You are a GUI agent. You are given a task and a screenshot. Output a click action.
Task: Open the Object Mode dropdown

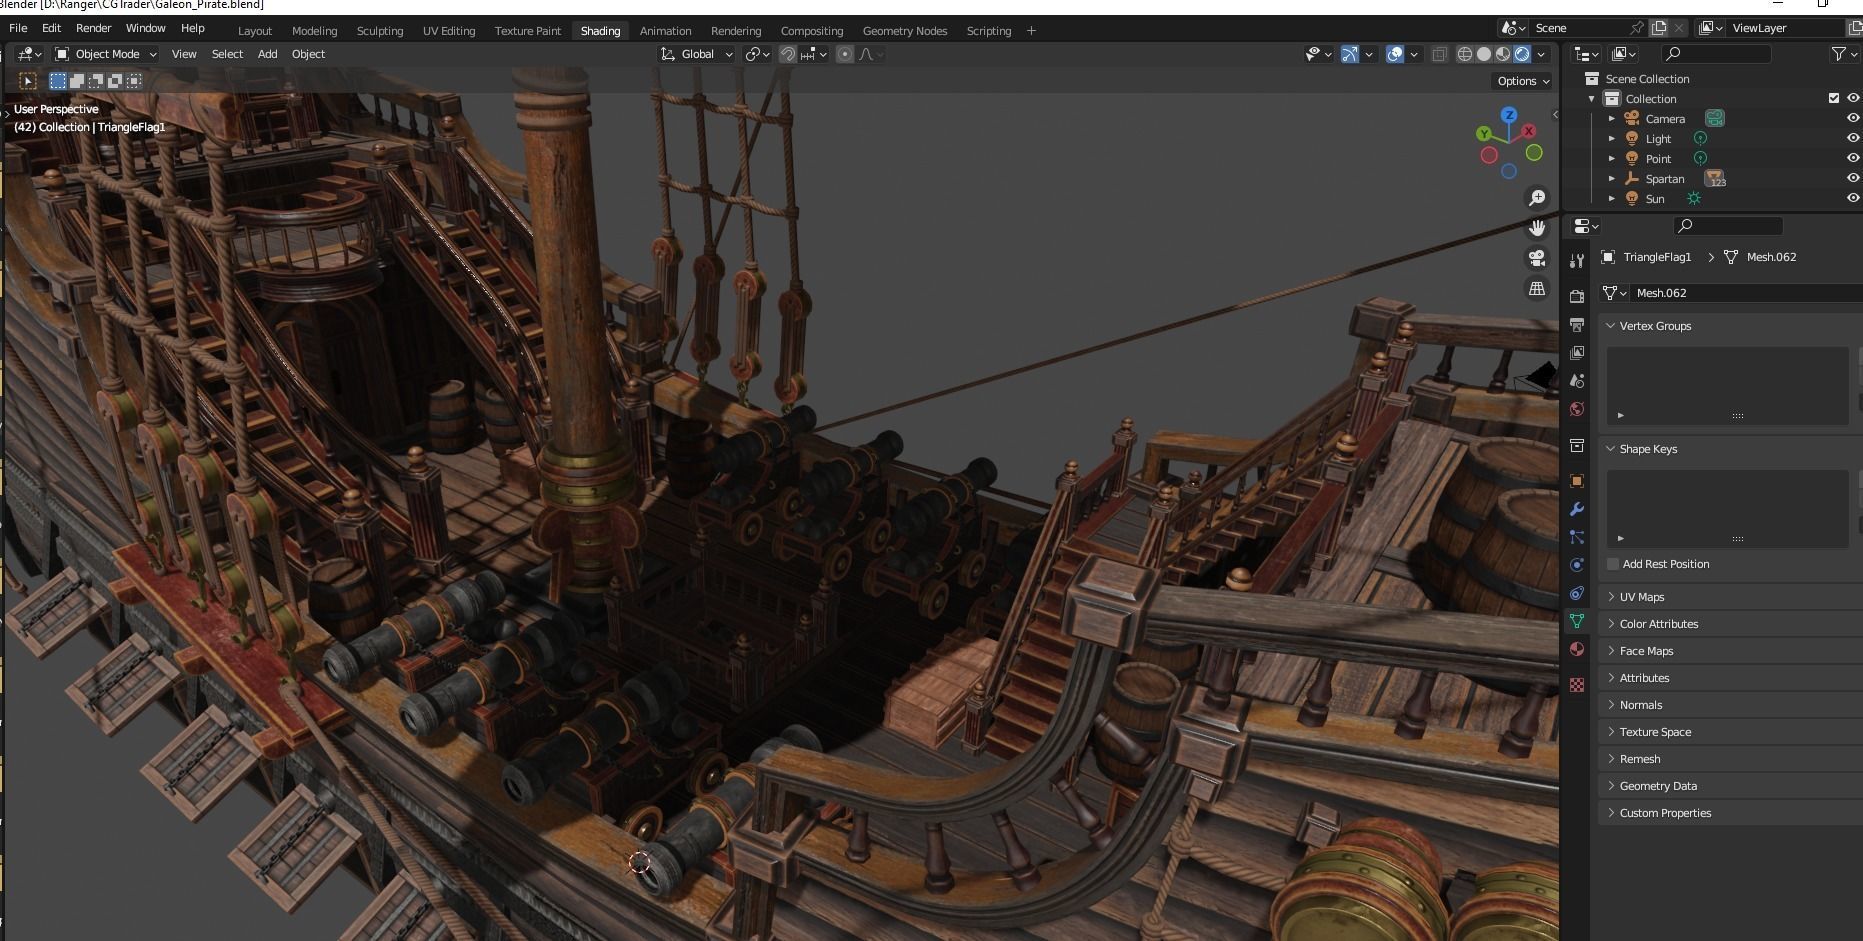tap(105, 54)
